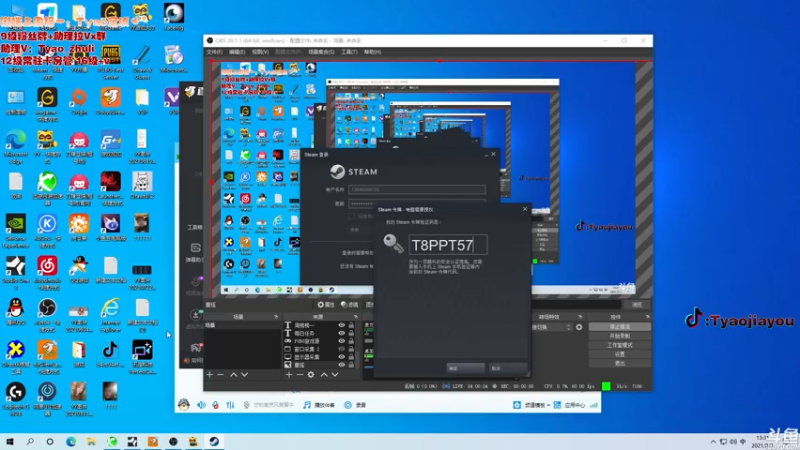800x450 pixels.
Task: Open source properties gear in sources panel
Action: pyautogui.click(x=311, y=374)
